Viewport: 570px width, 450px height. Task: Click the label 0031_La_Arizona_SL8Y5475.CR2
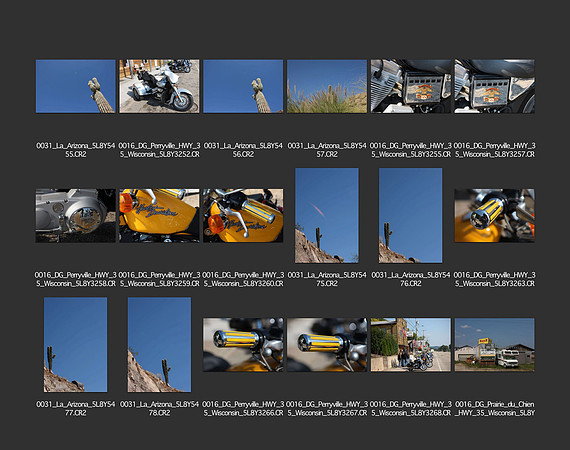pyautogui.click(x=327, y=279)
